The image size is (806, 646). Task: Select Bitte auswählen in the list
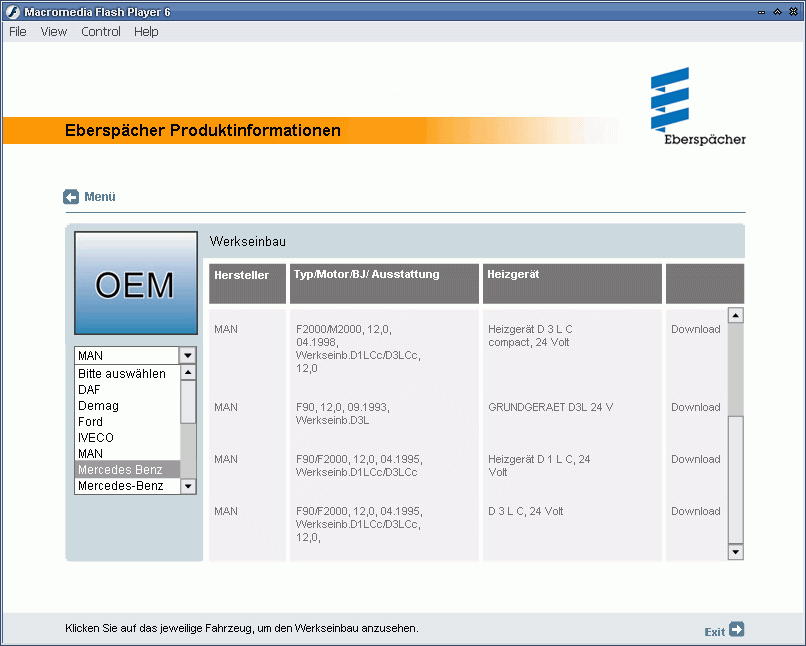(127, 374)
